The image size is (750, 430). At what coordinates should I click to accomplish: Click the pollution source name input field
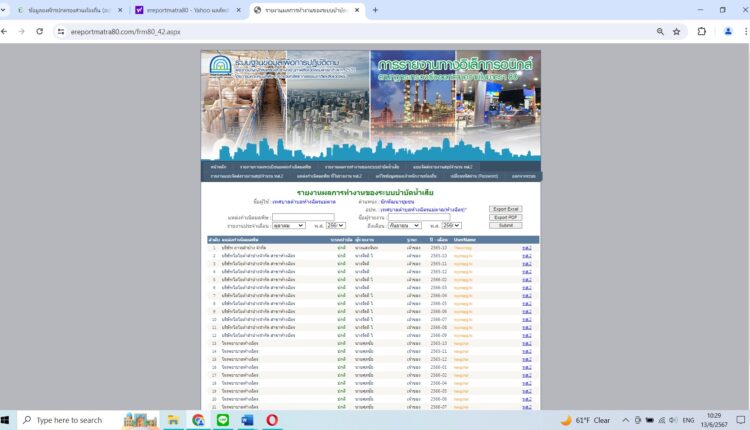coord(303,217)
